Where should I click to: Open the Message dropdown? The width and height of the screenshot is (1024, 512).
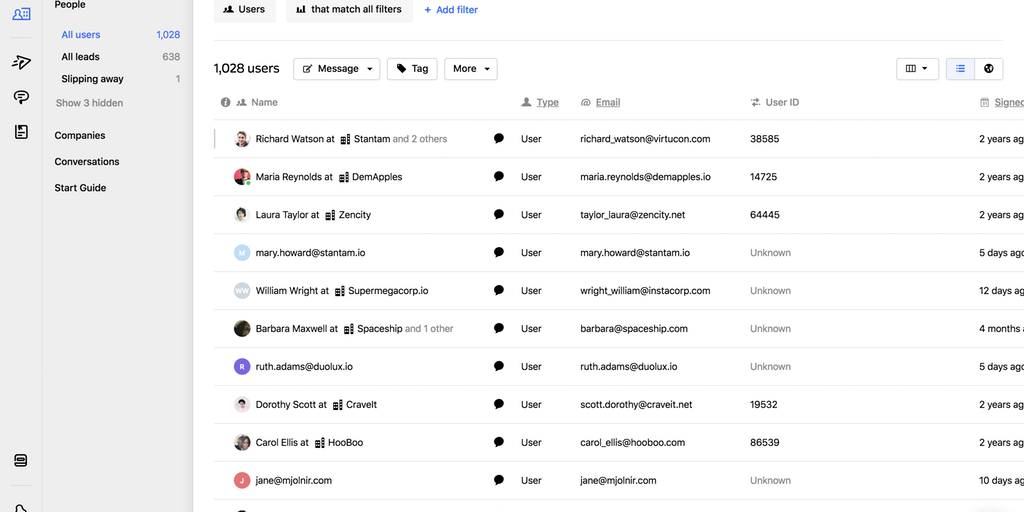point(336,69)
